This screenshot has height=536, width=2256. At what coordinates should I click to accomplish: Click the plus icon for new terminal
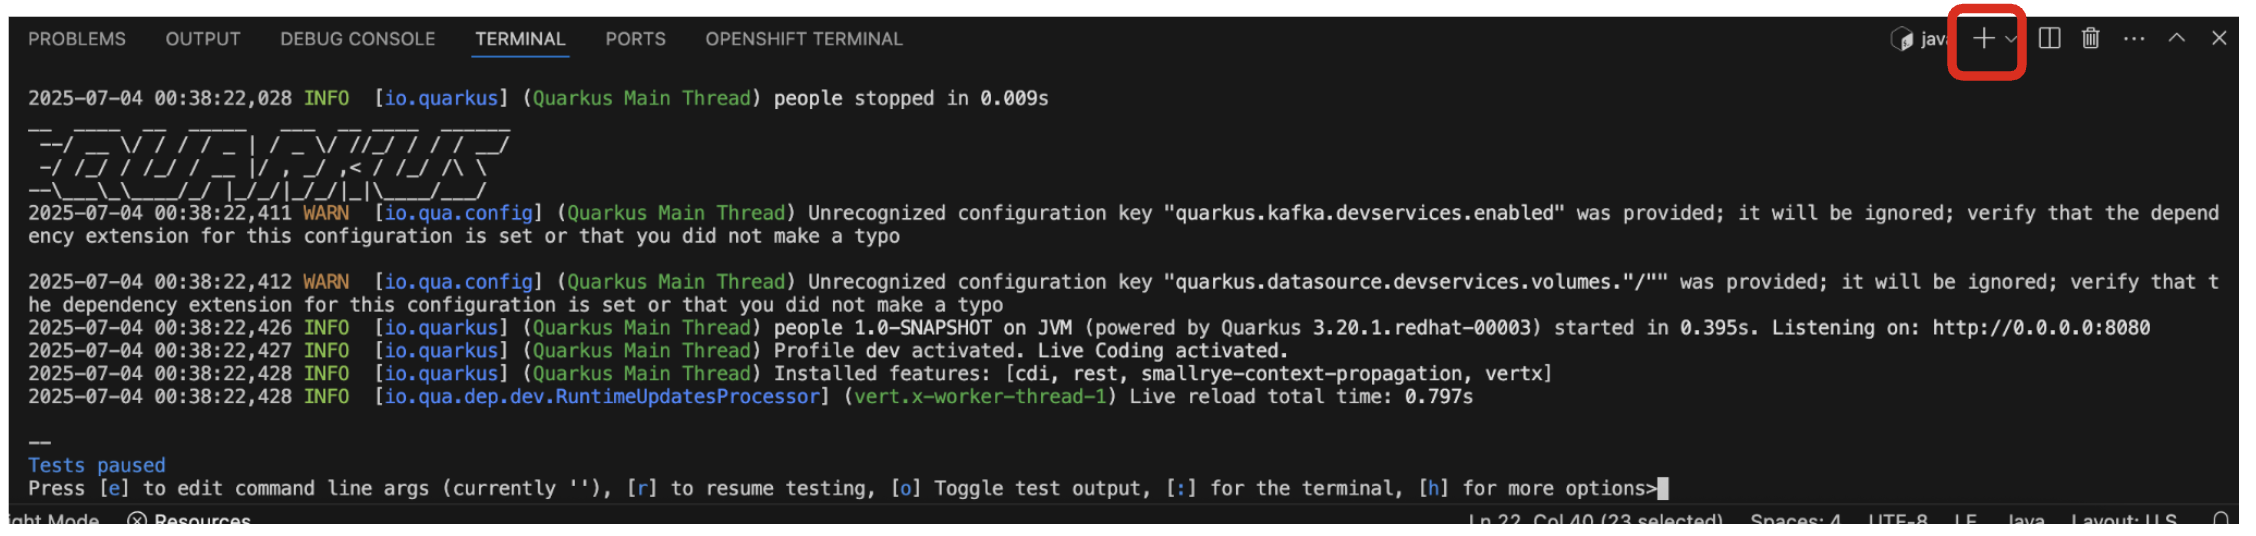[x=1983, y=39]
